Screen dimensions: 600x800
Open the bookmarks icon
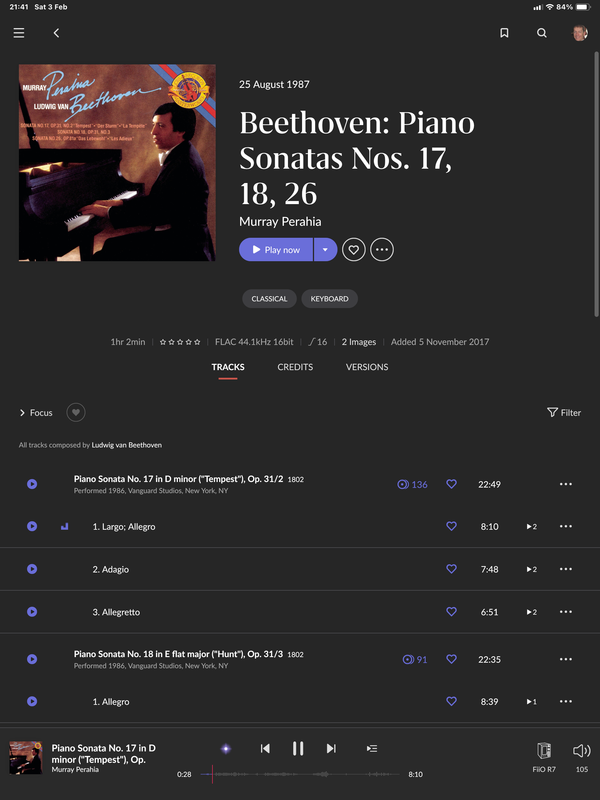tap(504, 33)
